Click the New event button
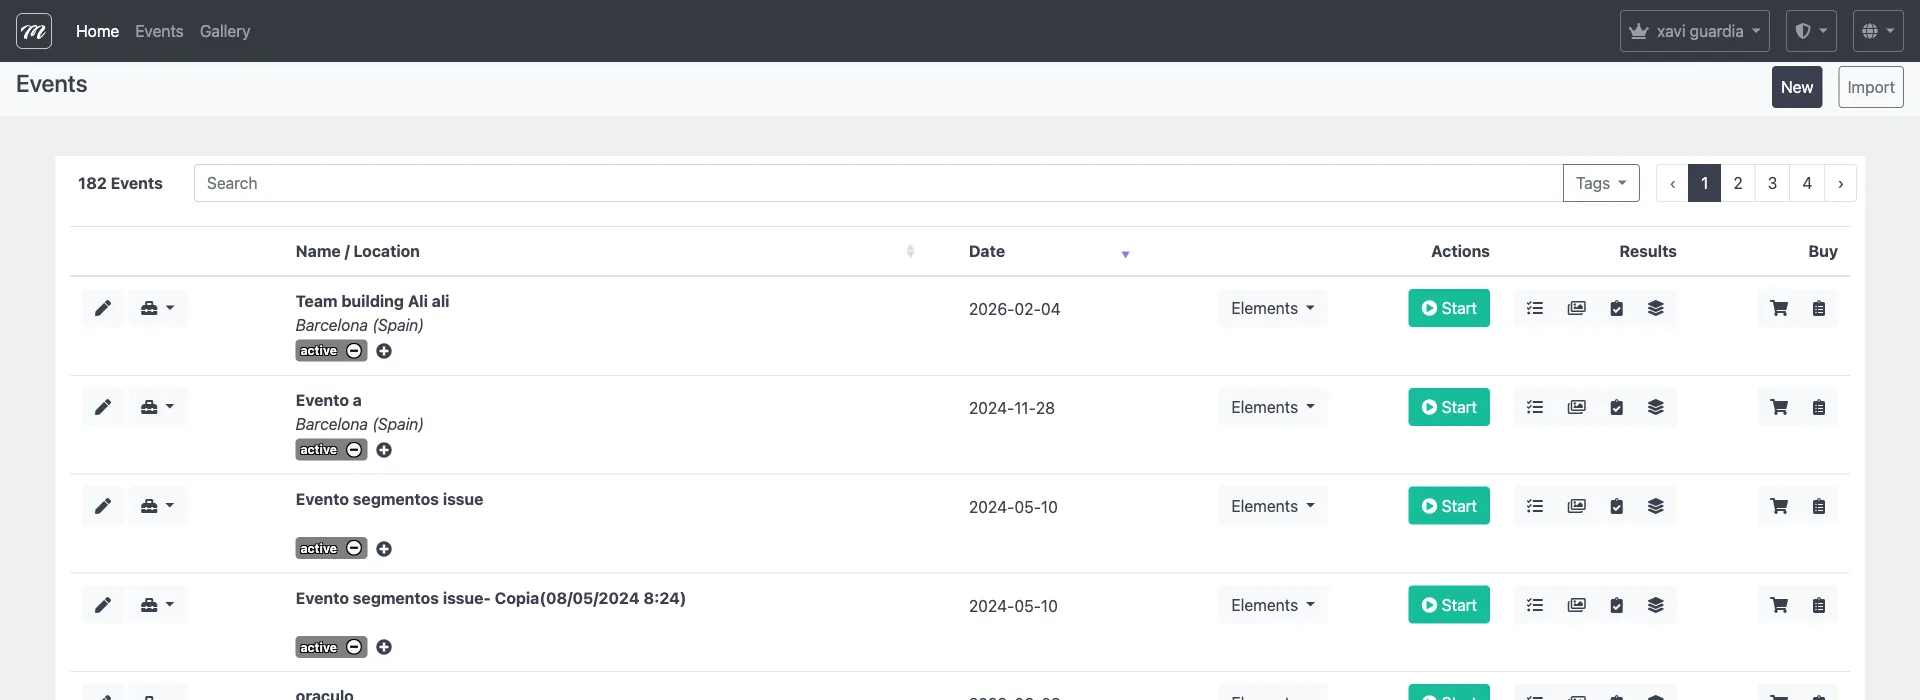The height and width of the screenshot is (700, 1920). [x=1796, y=87]
